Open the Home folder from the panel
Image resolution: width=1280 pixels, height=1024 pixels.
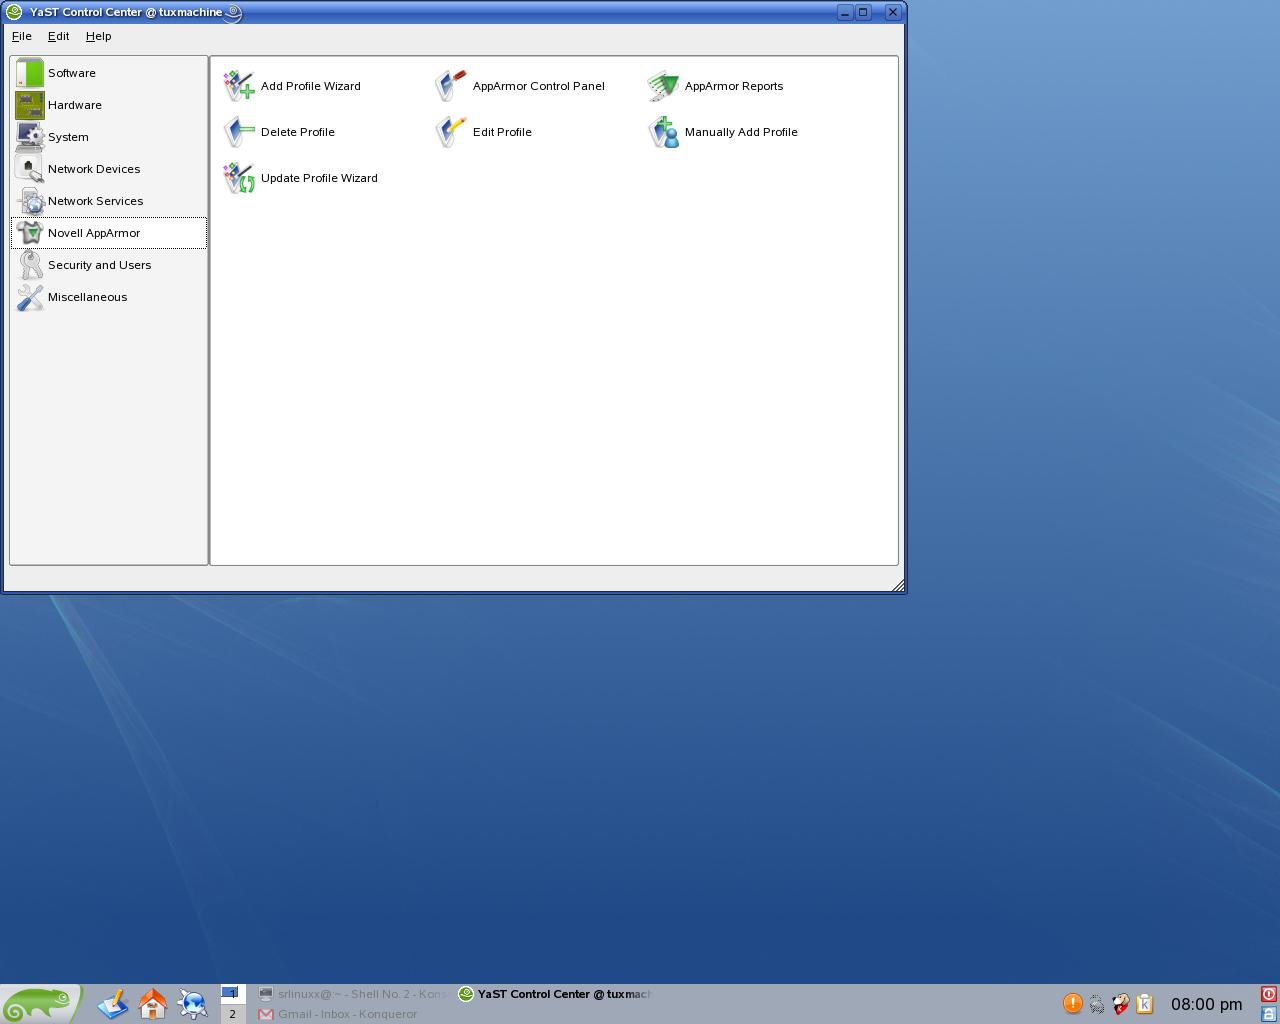[x=153, y=1004]
